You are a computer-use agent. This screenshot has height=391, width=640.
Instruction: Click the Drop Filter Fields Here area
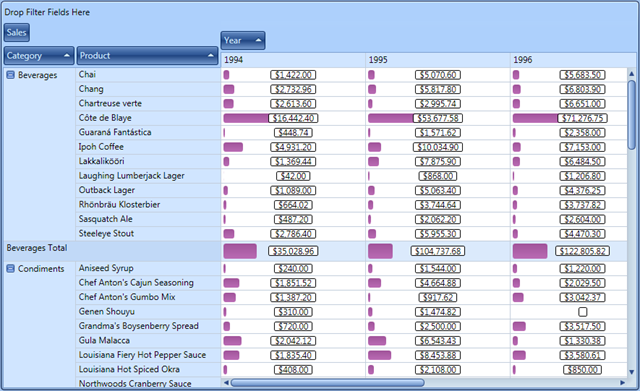pyautogui.click(x=47, y=12)
